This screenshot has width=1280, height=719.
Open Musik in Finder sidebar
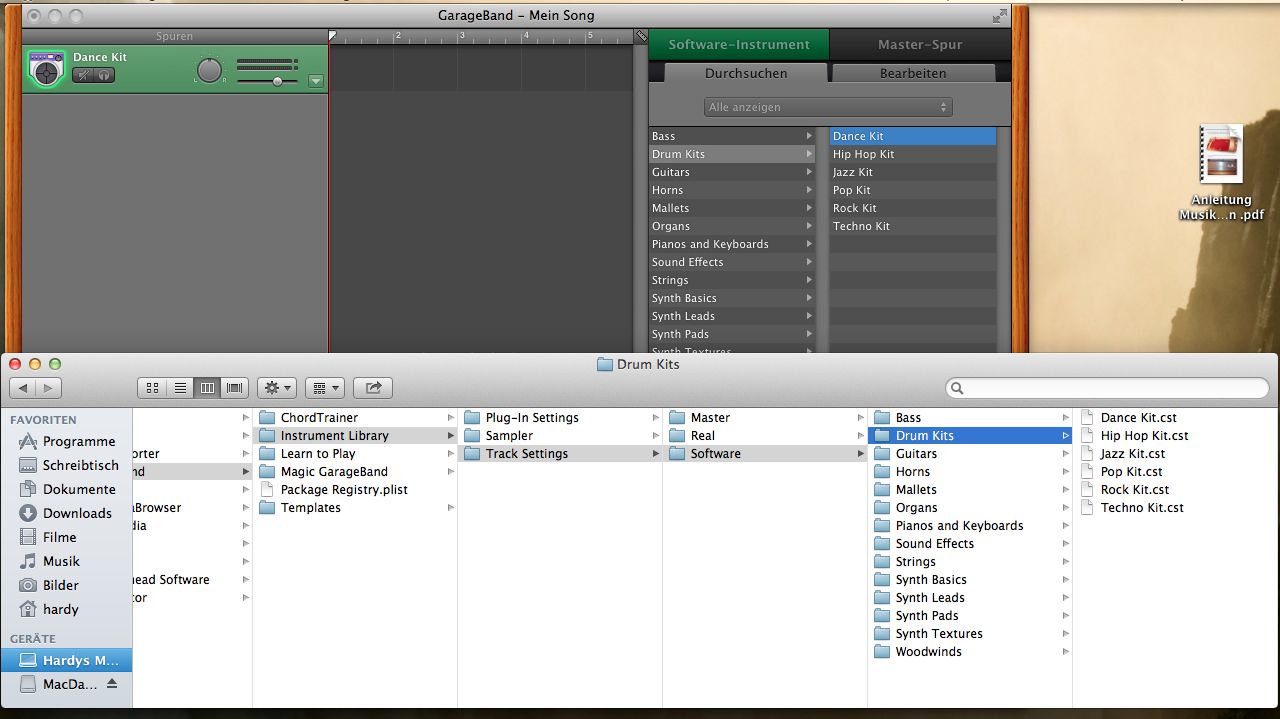click(66, 561)
